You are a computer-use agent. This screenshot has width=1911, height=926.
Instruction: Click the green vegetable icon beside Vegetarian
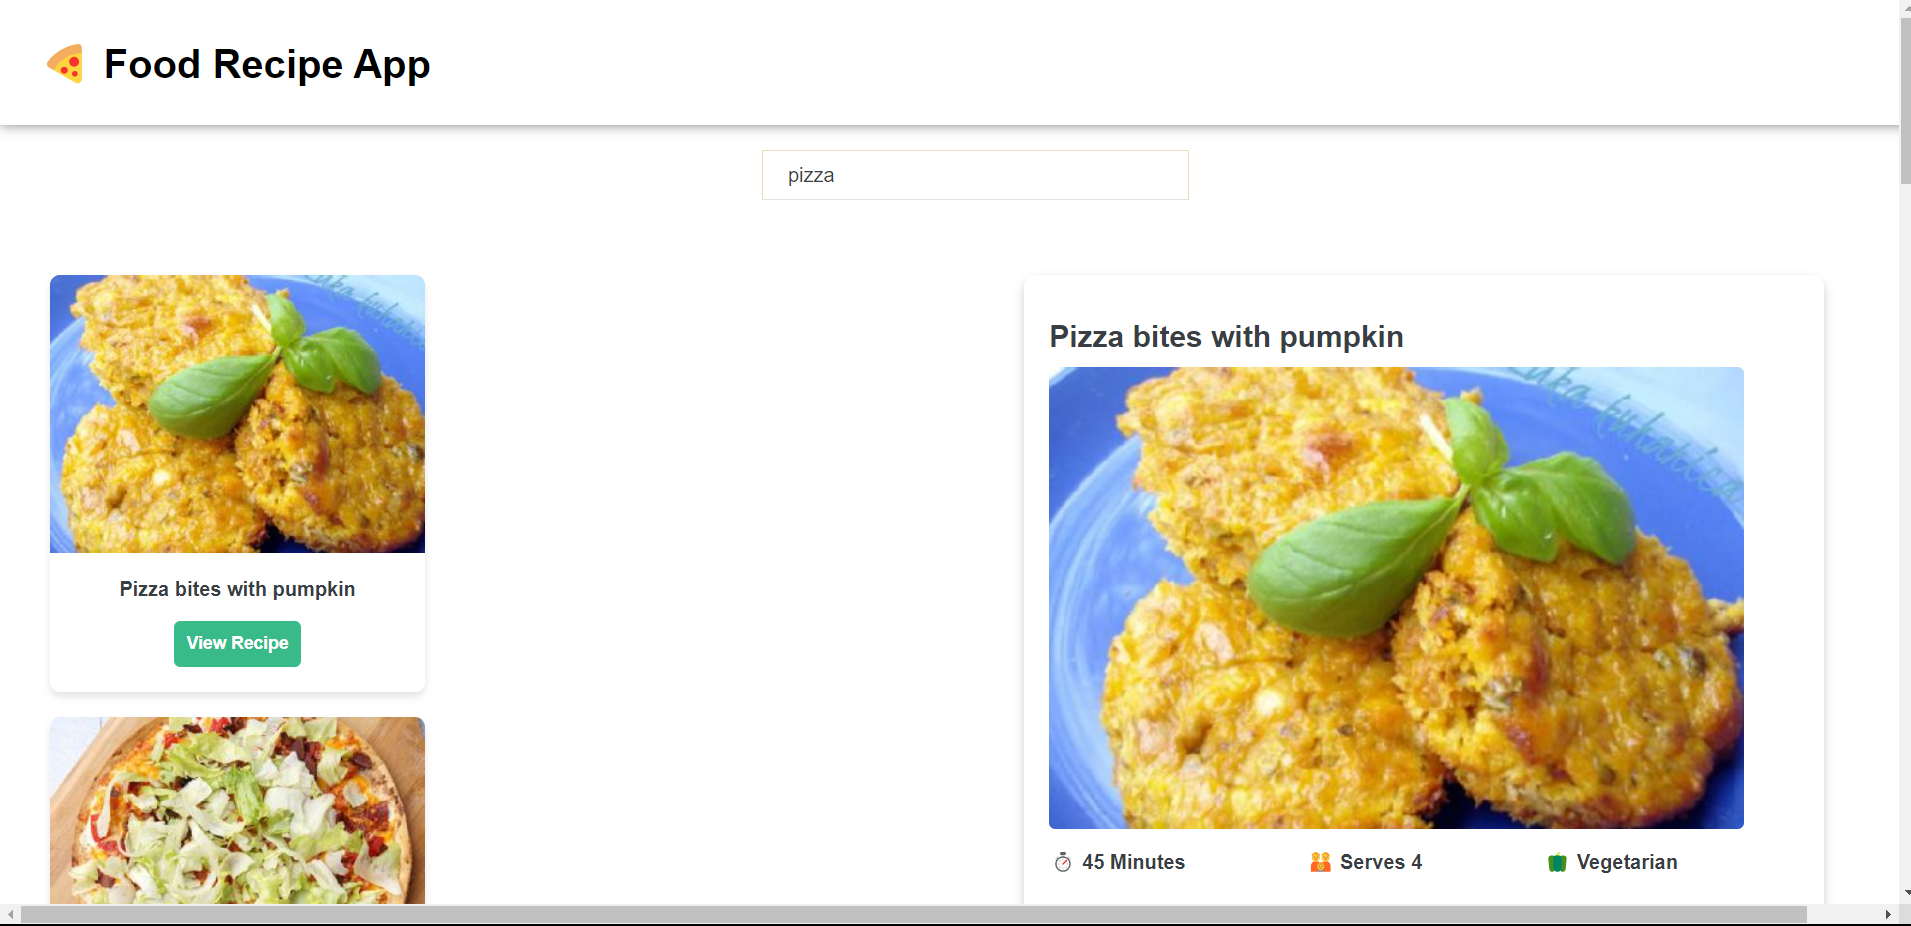pos(1557,862)
